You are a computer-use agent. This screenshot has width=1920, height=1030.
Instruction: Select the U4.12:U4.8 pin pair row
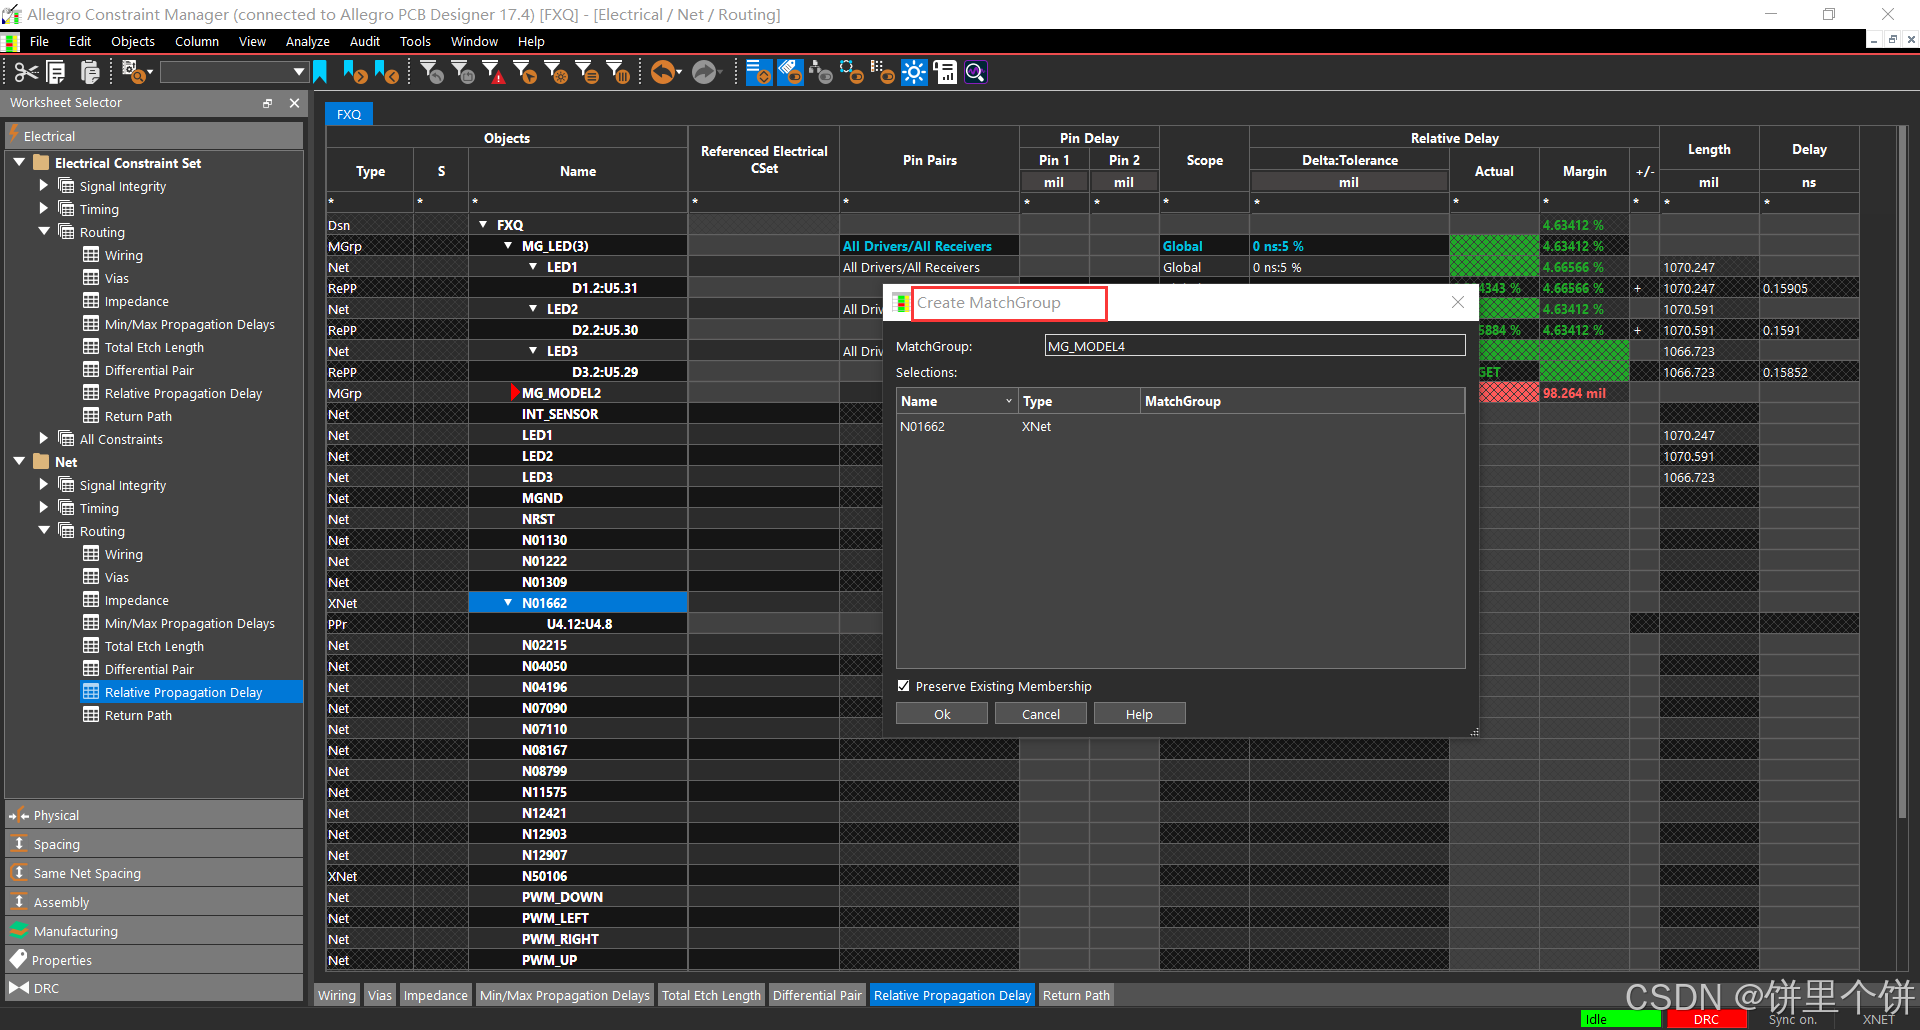coord(579,624)
